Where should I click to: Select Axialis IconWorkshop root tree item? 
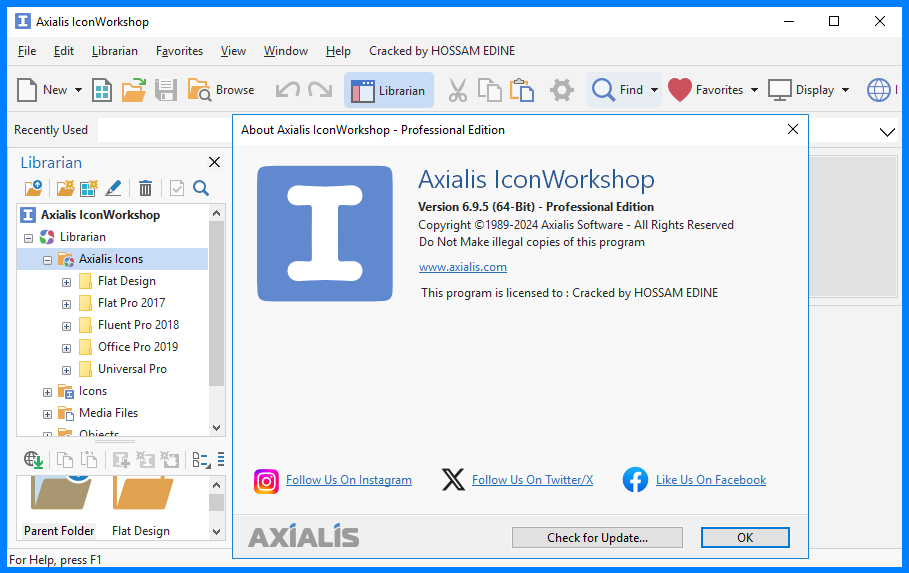click(100, 215)
